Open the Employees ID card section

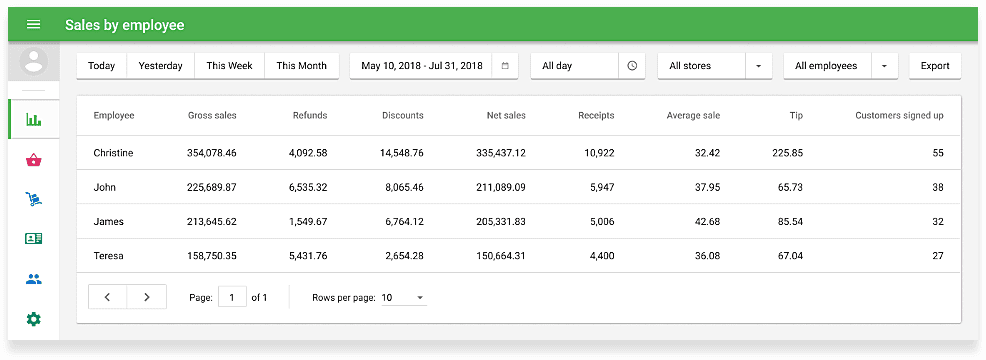point(33,239)
